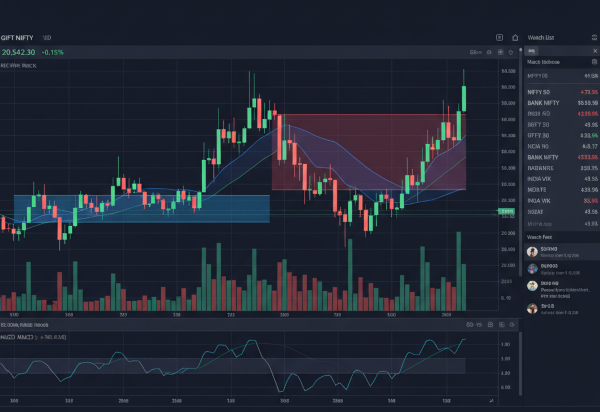Click the numeric setting in MACD pane toolbar
The image size is (600, 412).
474,325
